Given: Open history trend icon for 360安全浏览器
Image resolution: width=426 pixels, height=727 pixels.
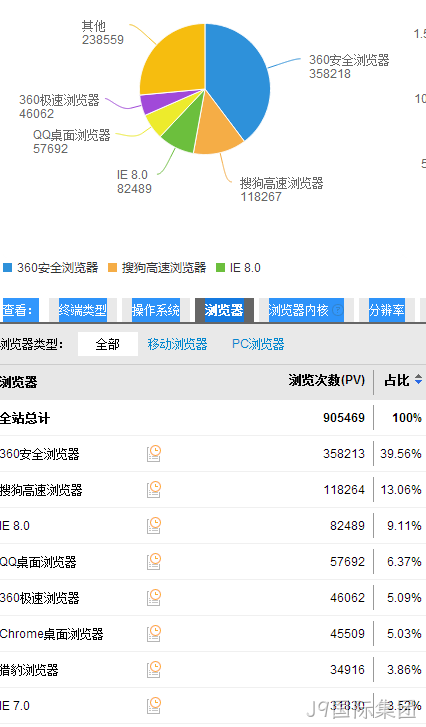Looking at the screenshot, I should (154, 453).
